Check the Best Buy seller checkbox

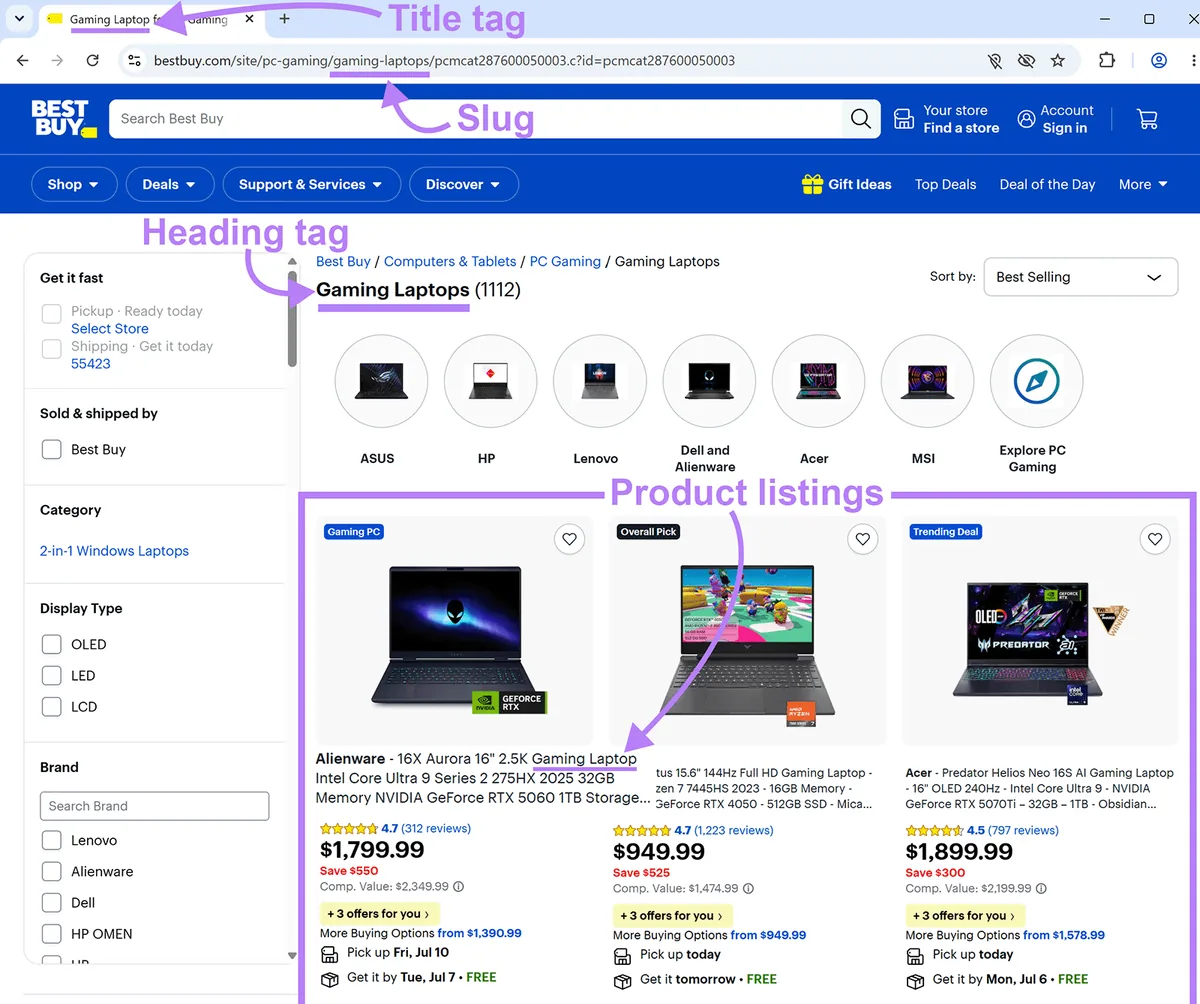pos(52,450)
